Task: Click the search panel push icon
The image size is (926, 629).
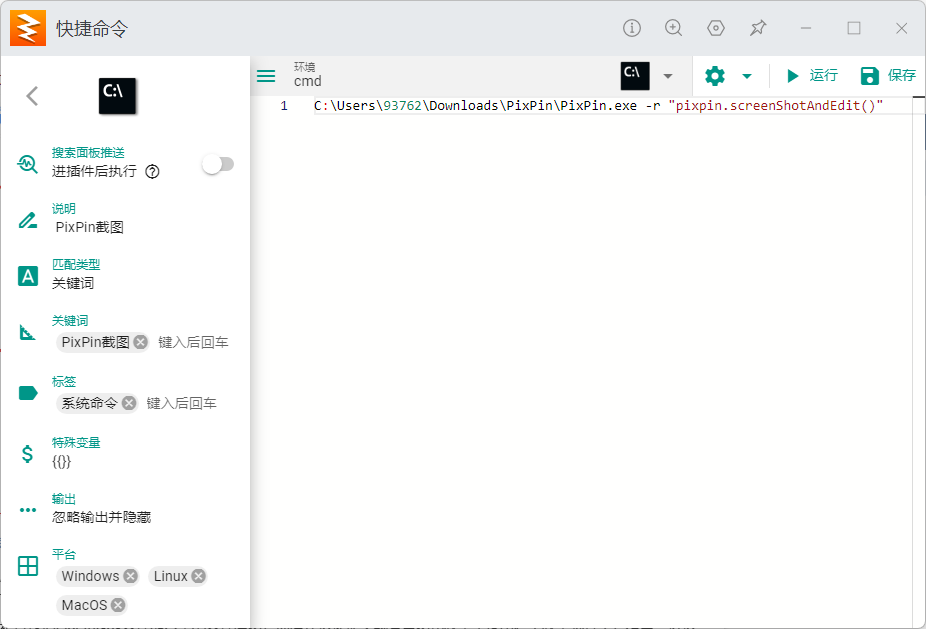Action: coord(28,164)
